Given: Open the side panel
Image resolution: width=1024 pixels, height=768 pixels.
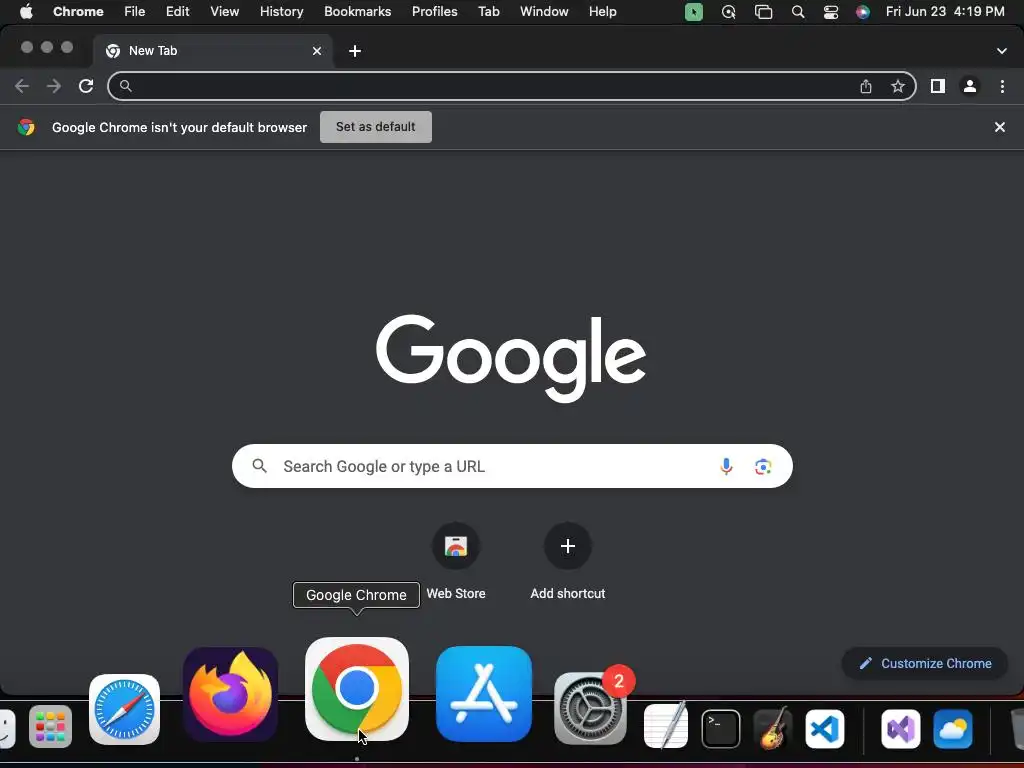Looking at the screenshot, I should coord(938,86).
